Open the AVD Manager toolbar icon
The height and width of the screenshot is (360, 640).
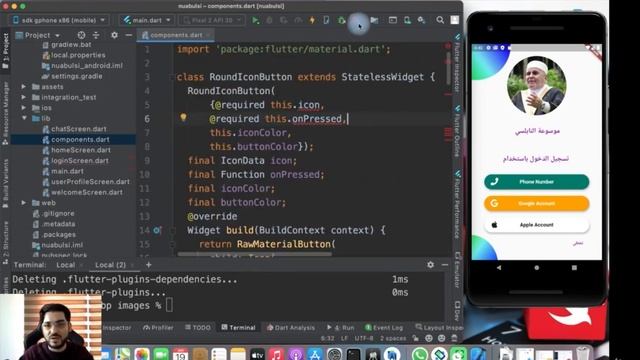(x=407, y=20)
